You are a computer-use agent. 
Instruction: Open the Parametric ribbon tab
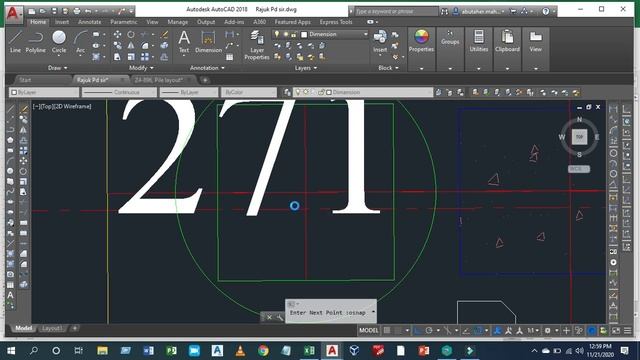click(124, 22)
